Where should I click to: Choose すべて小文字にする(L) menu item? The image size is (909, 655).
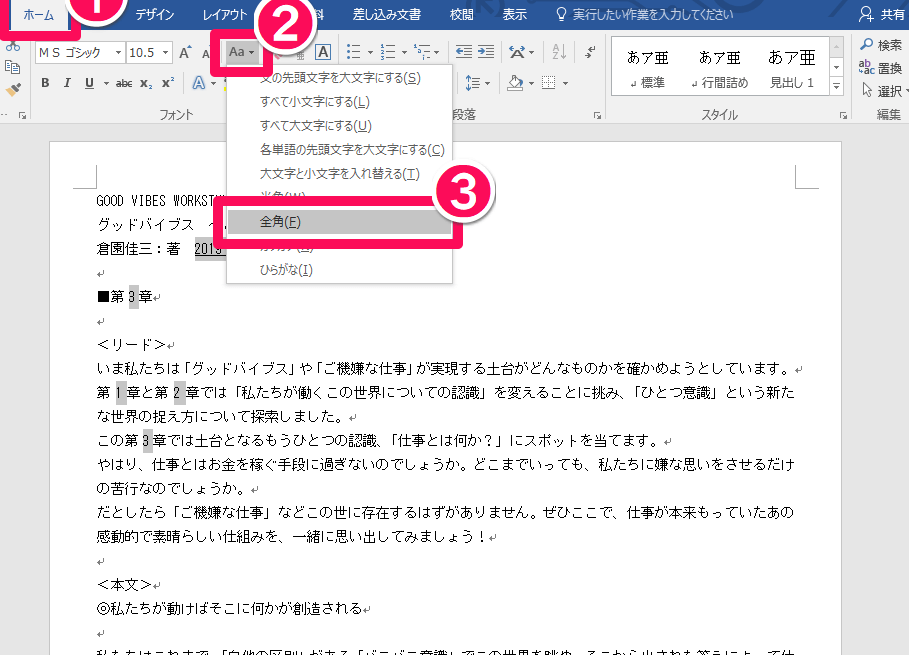pos(340,102)
